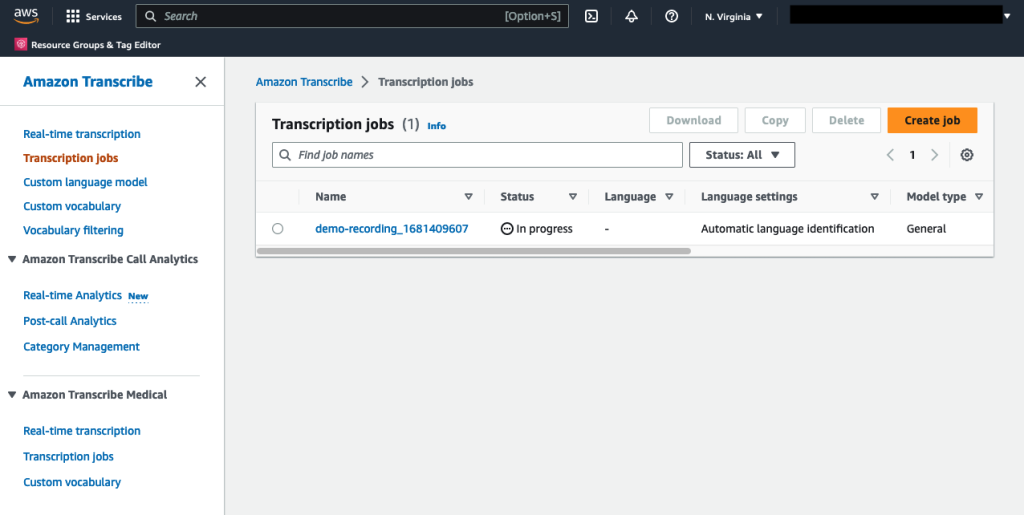Open Real-time Analytics page

click(72, 295)
